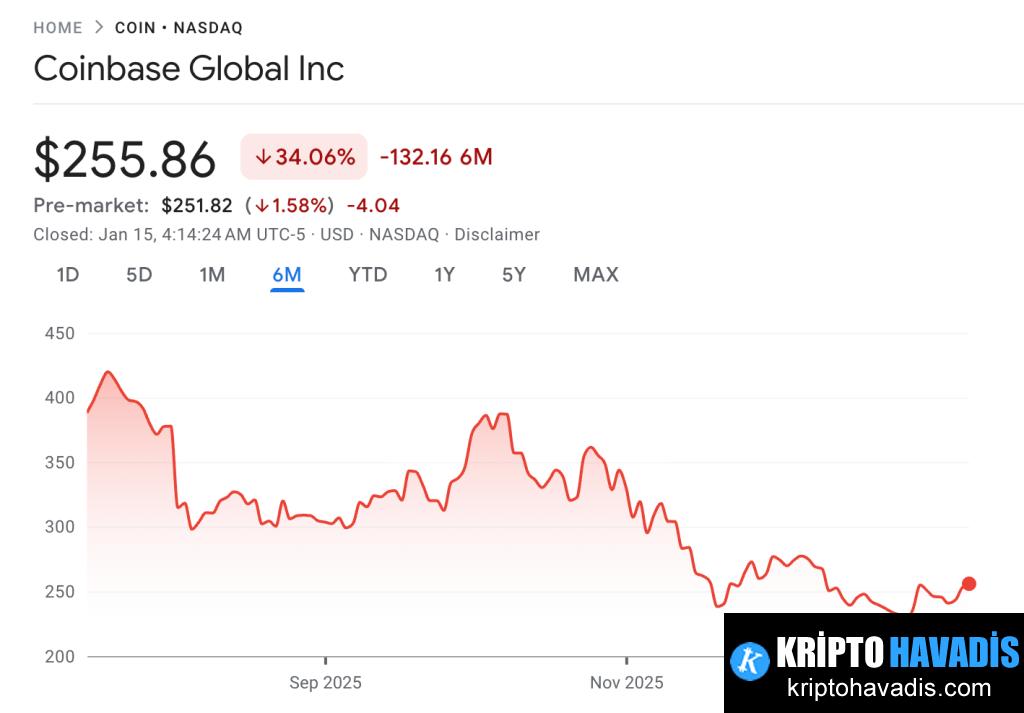
Task: Click the COIN · NASDAQ breadcrumb entry
Action: 177,27
